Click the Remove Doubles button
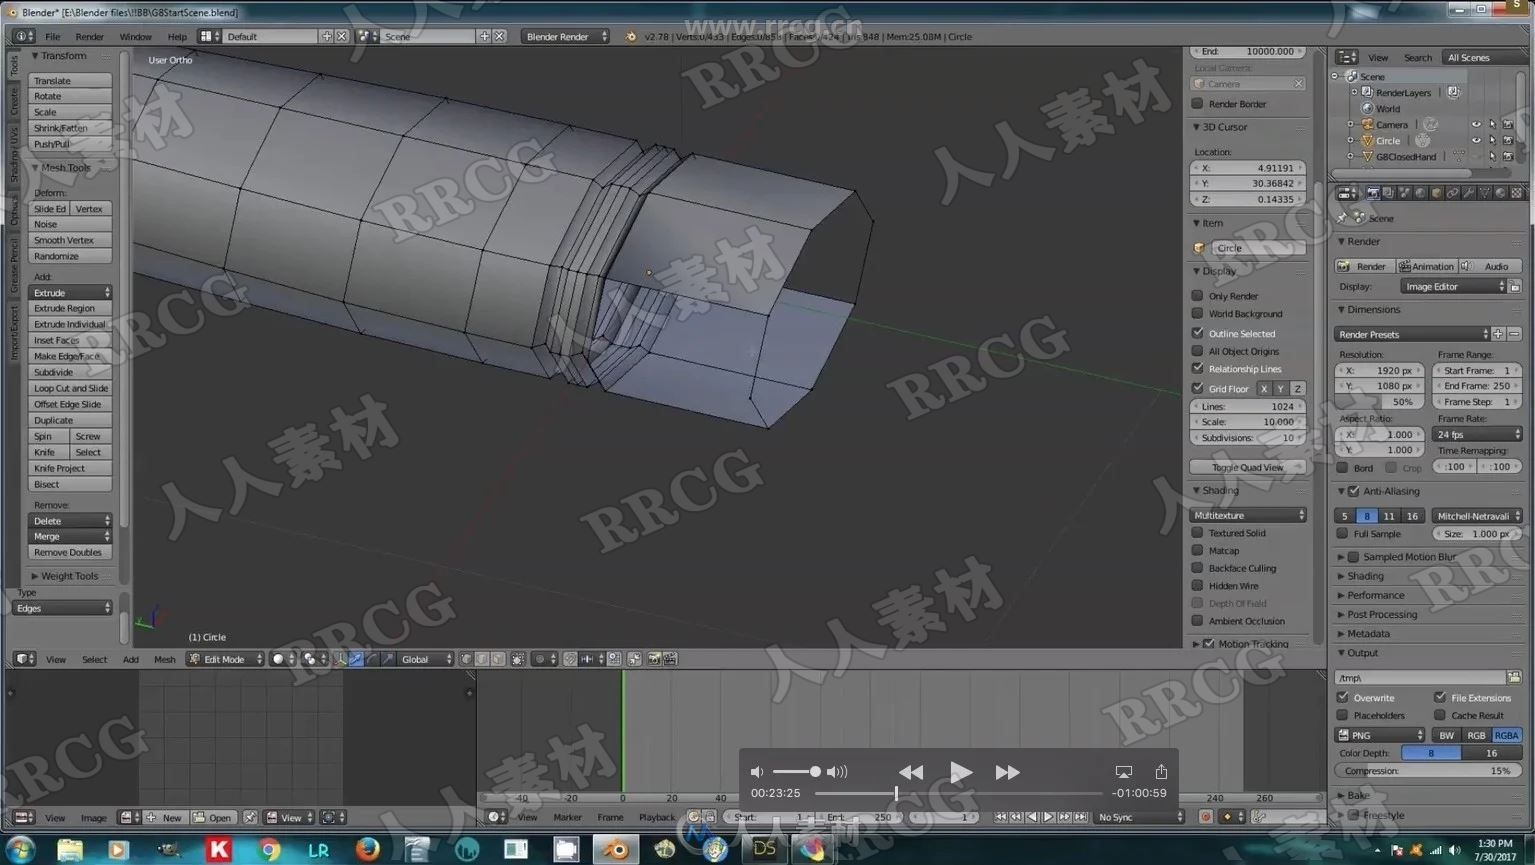This screenshot has width=1535, height=865. (x=70, y=552)
